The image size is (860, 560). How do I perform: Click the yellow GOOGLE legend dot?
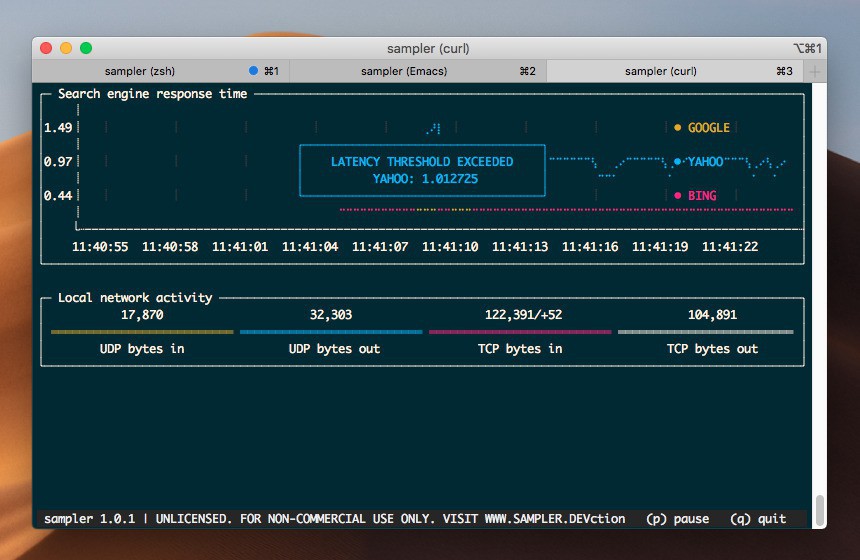(x=677, y=128)
